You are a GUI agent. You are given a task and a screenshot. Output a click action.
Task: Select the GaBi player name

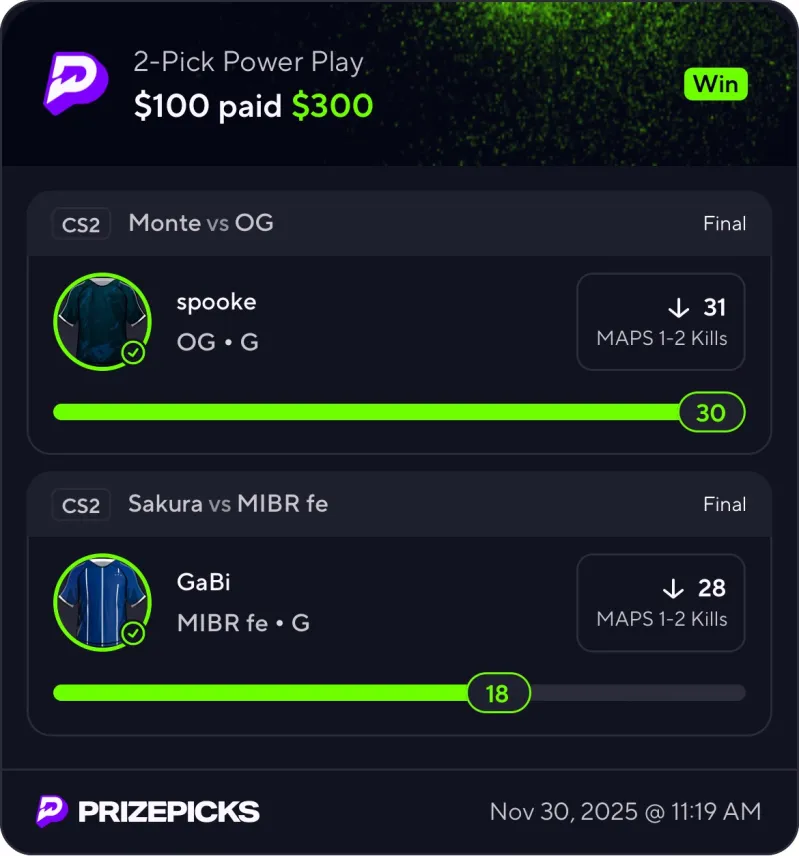click(x=203, y=583)
